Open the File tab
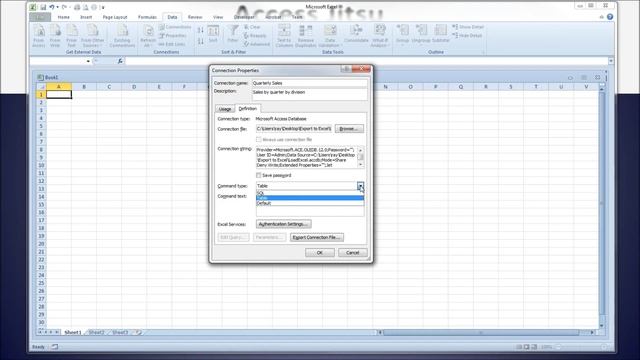640x360 pixels. pos(40,17)
